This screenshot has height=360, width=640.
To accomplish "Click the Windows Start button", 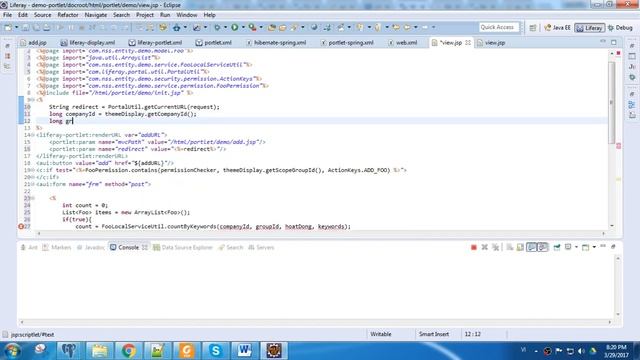I will [13, 351].
